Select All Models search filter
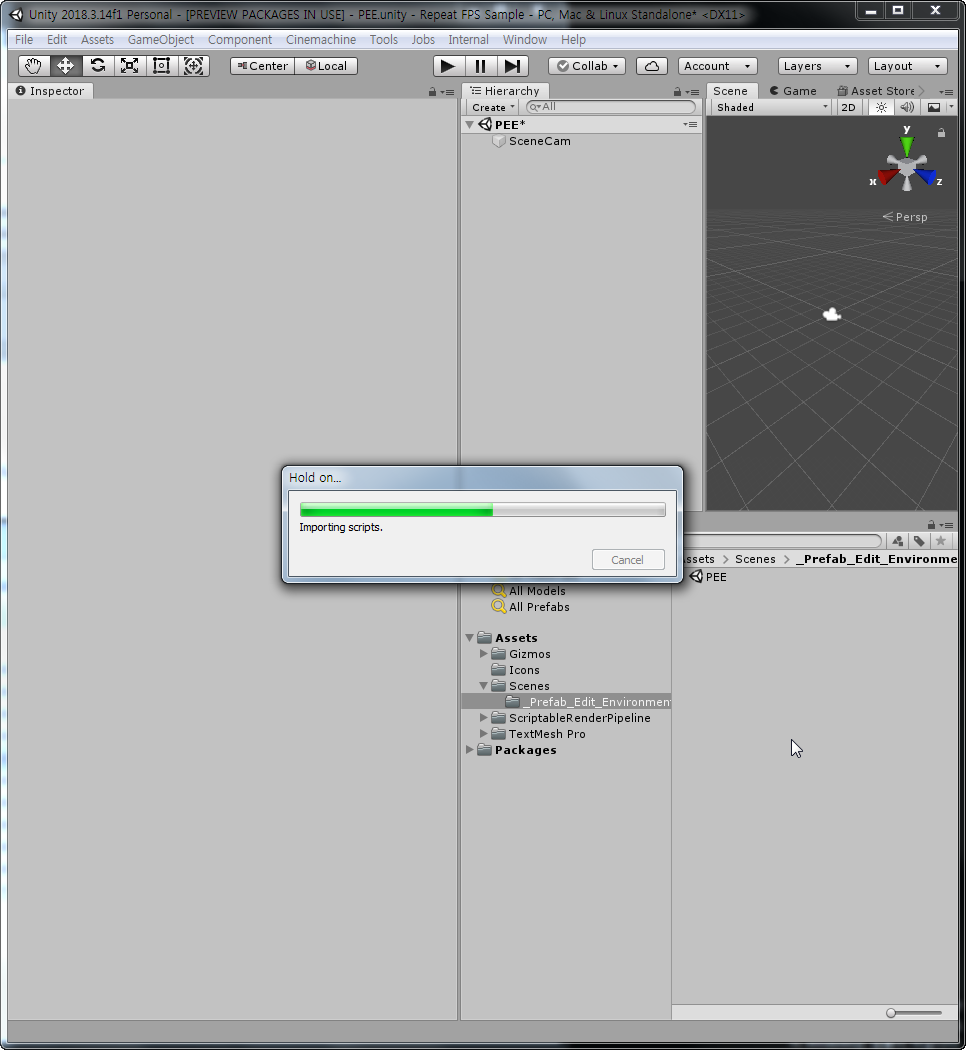The width and height of the screenshot is (966, 1050). click(529, 591)
